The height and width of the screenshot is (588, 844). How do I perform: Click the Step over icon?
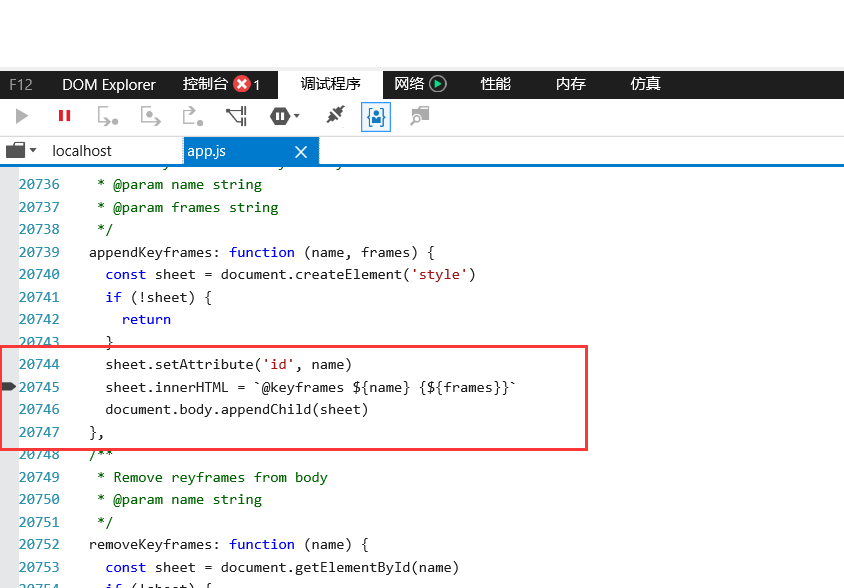pos(150,116)
